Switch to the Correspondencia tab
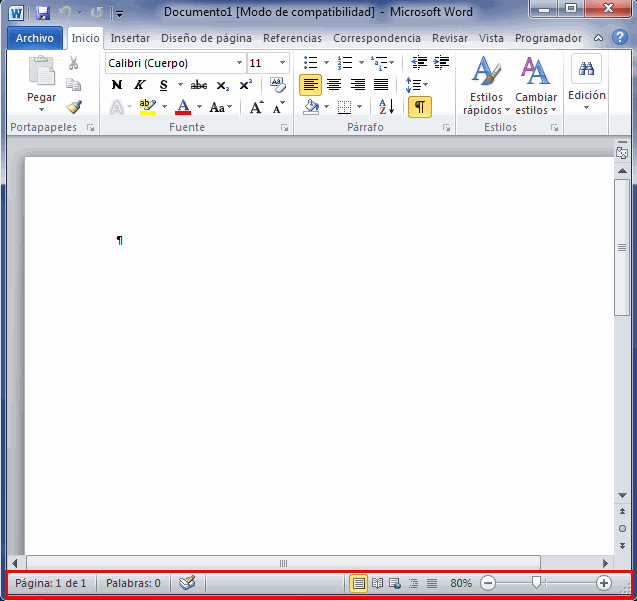637x601 pixels. coord(377,38)
